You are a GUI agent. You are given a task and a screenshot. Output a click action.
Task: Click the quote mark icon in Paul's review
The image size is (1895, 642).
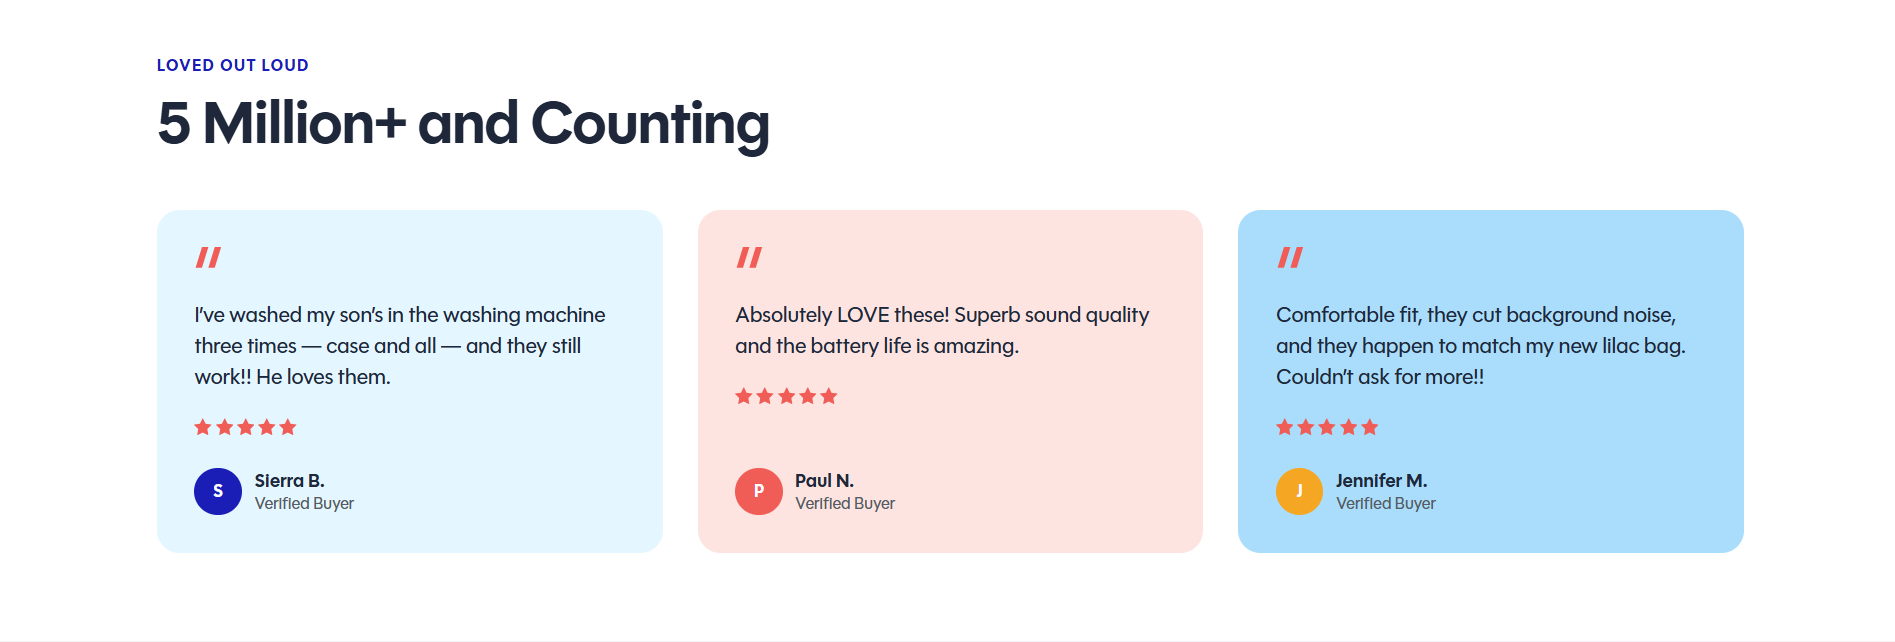click(x=749, y=258)
